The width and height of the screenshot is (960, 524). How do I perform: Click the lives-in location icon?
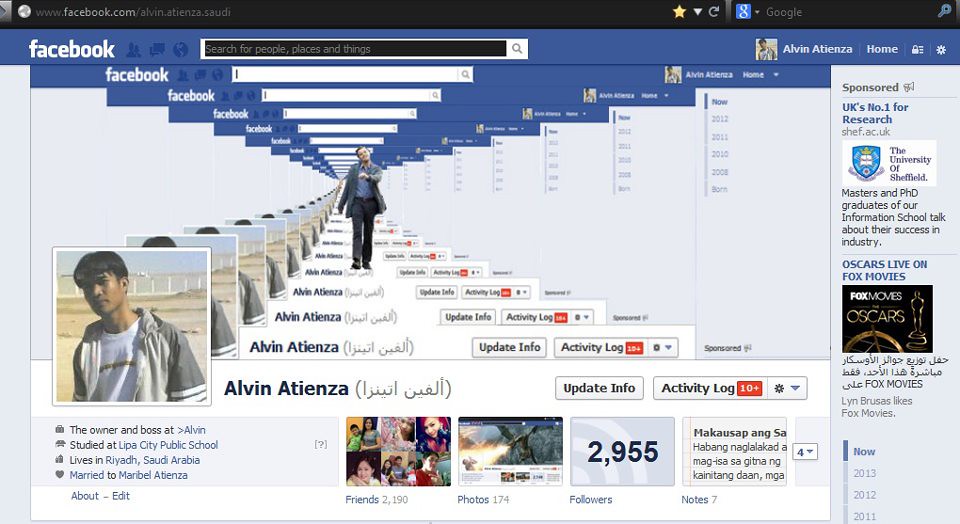pos(59,459)
